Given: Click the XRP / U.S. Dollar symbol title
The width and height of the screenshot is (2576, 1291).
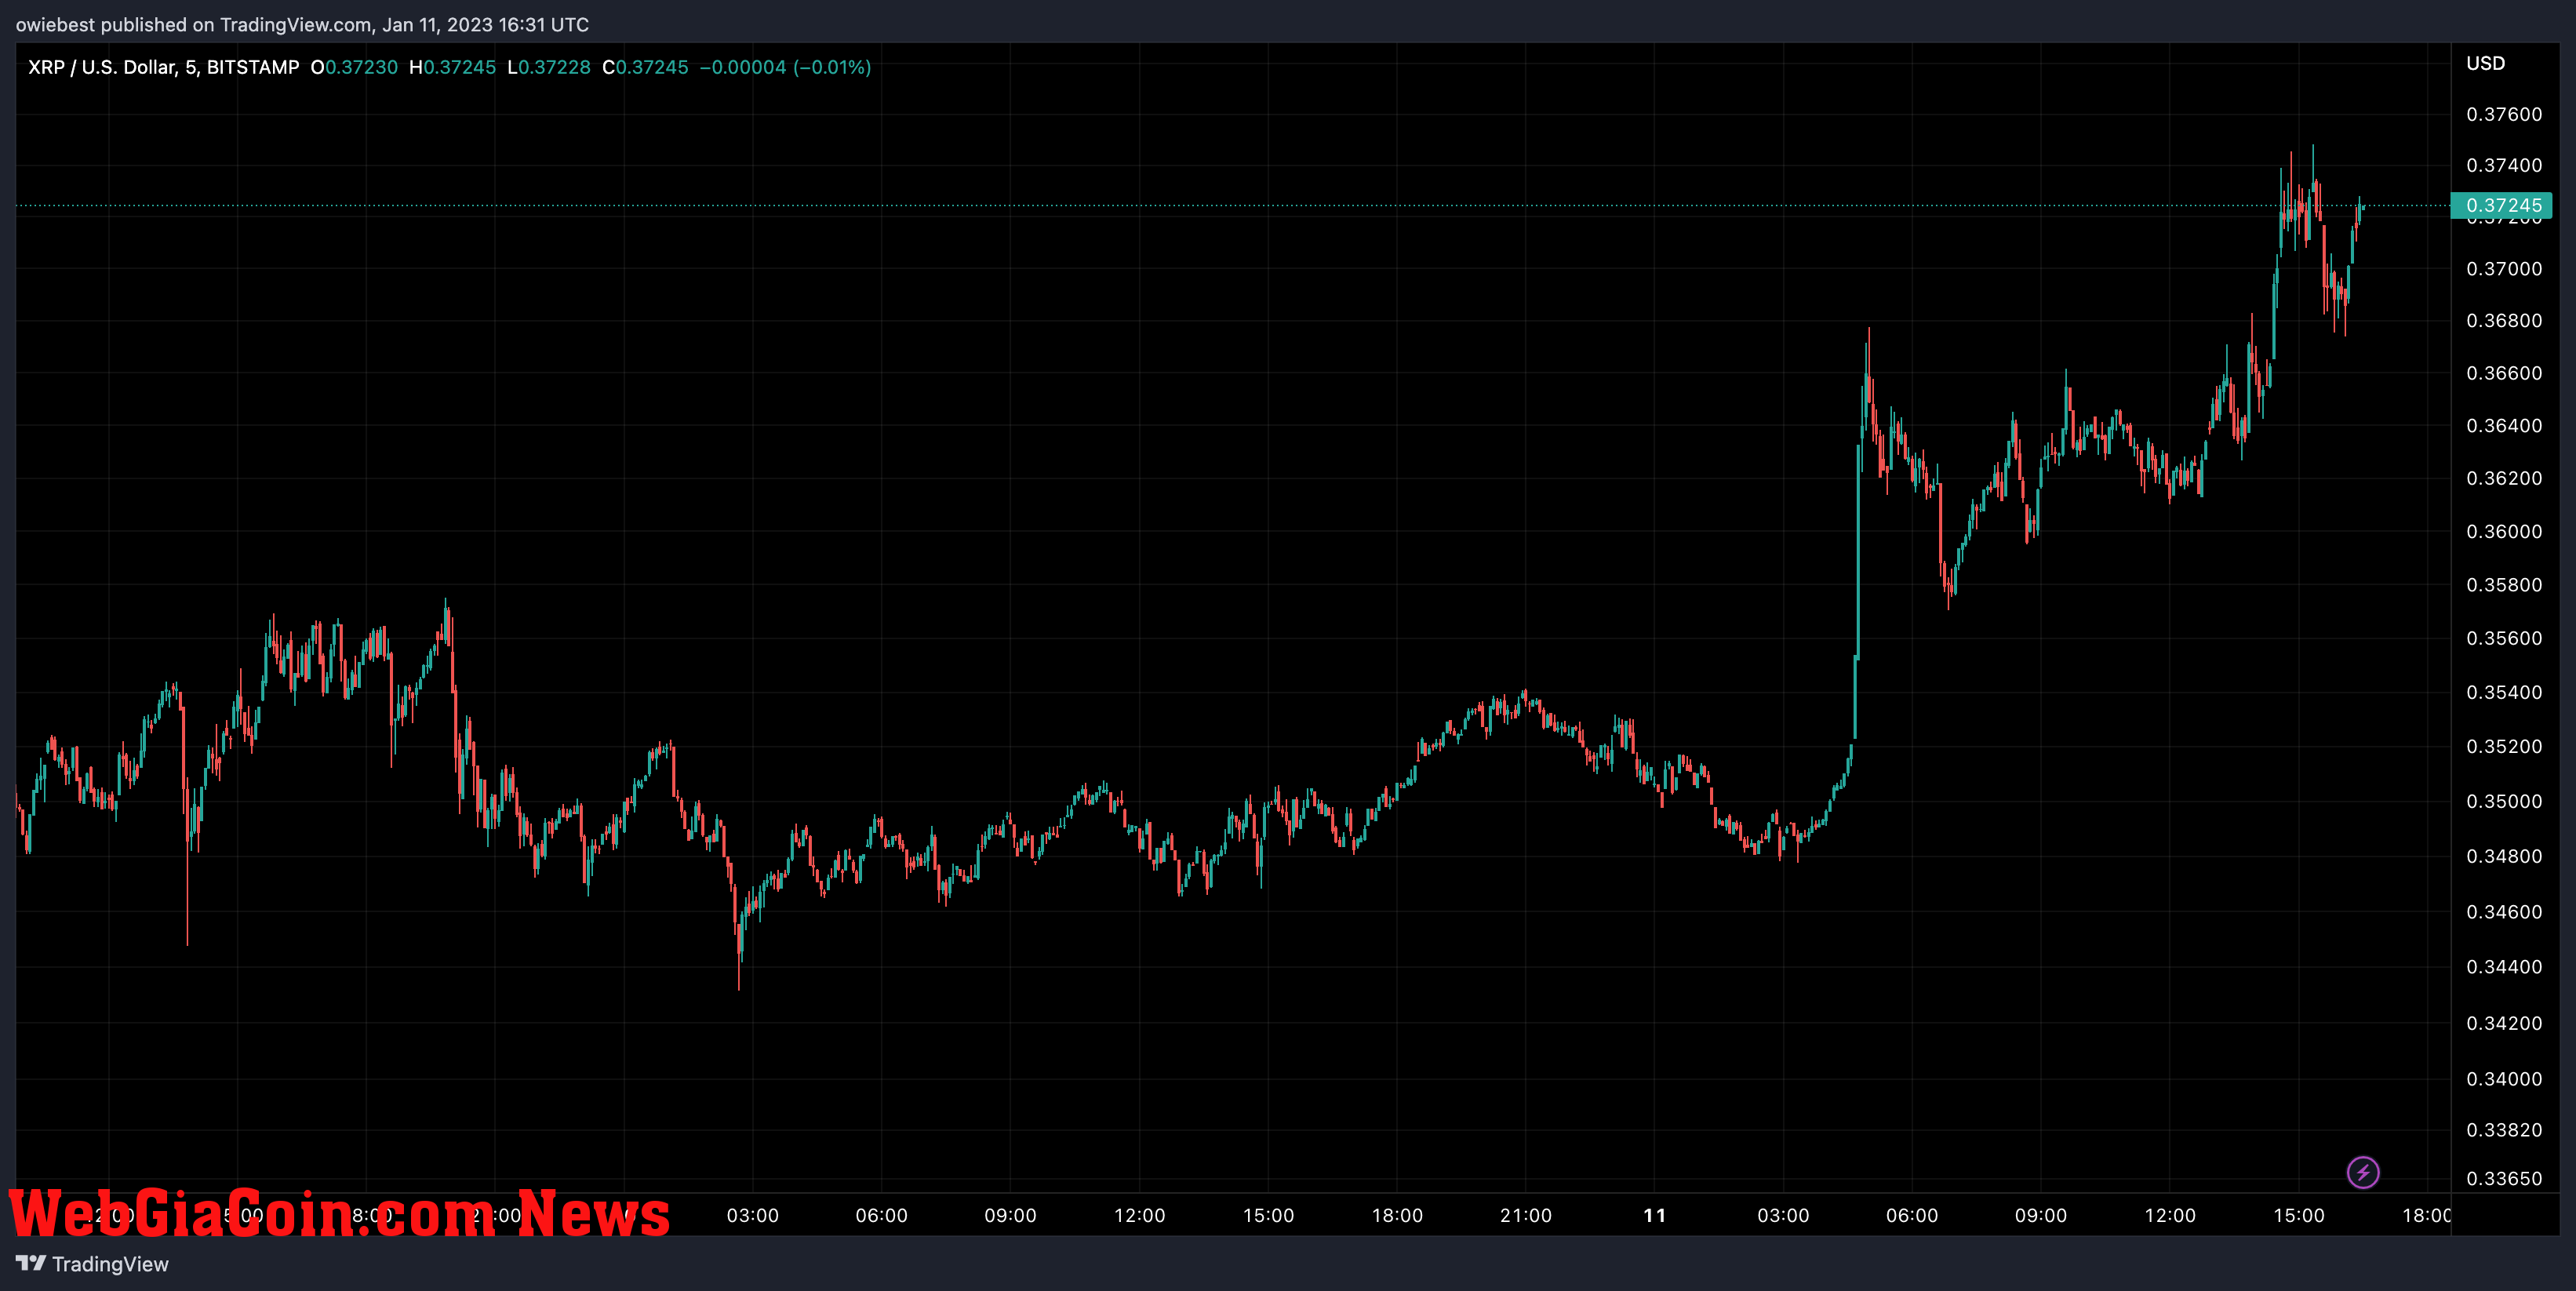Looking at the screenshot, I should [163, 67].
